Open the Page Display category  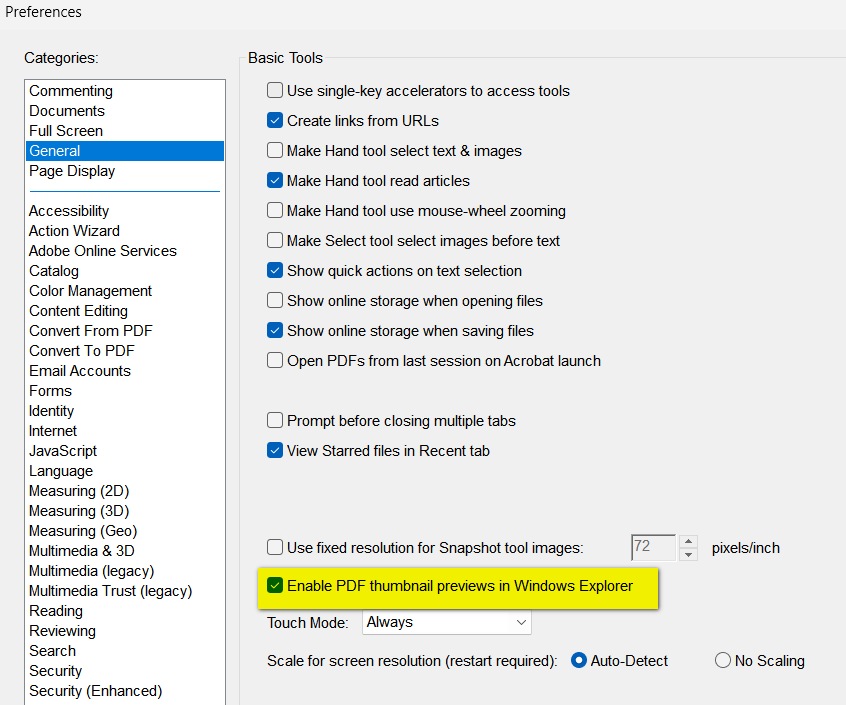(x=72, y=171)
